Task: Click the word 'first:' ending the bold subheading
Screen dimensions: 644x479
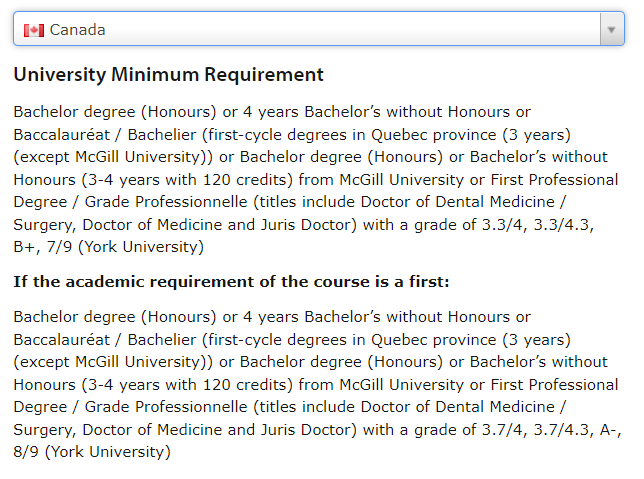Action: [429, 282]
